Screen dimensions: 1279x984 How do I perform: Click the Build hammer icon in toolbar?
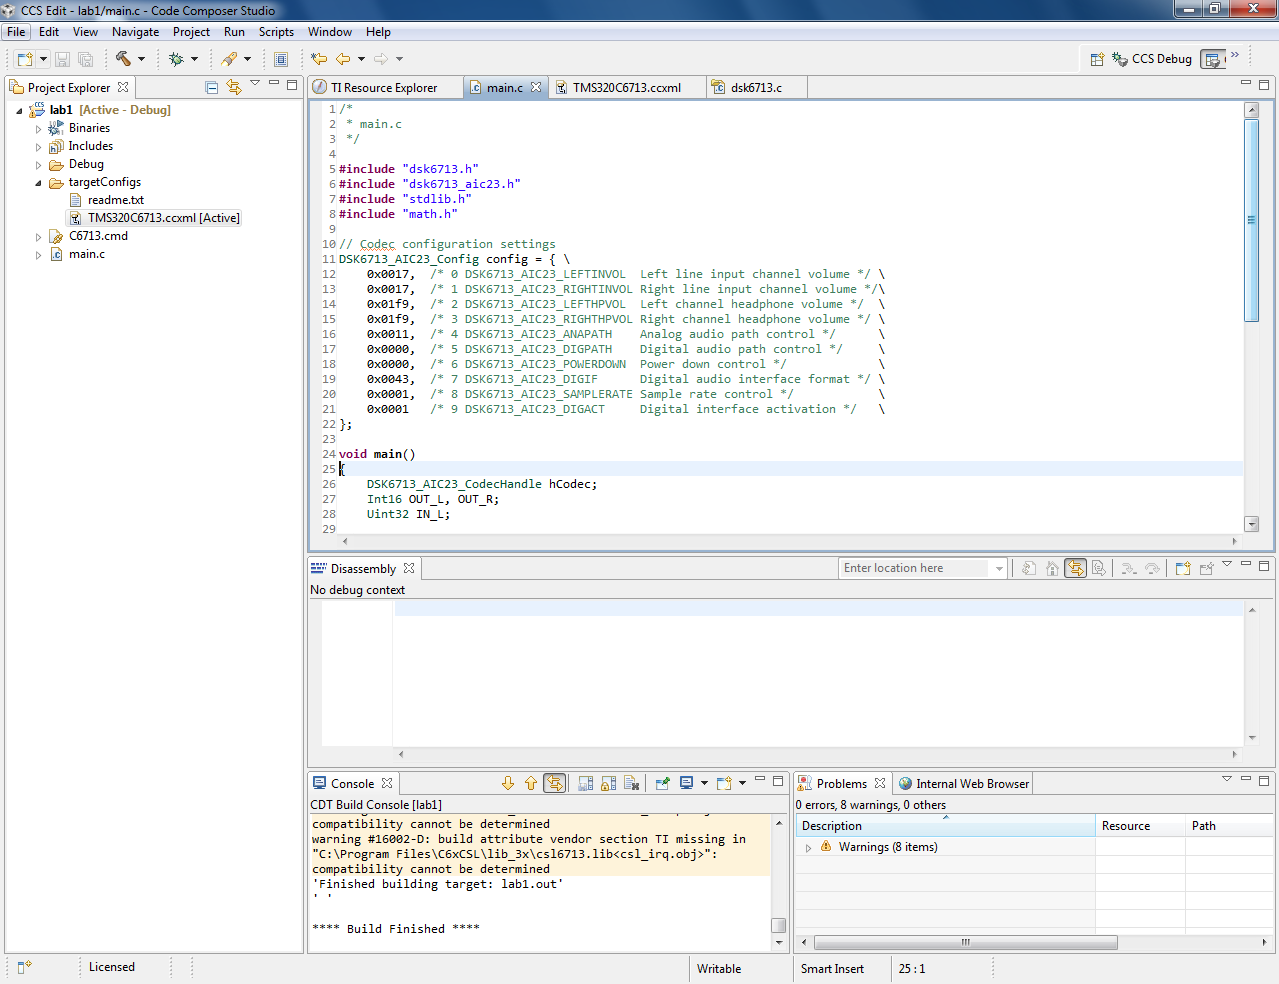coord(123,59)
